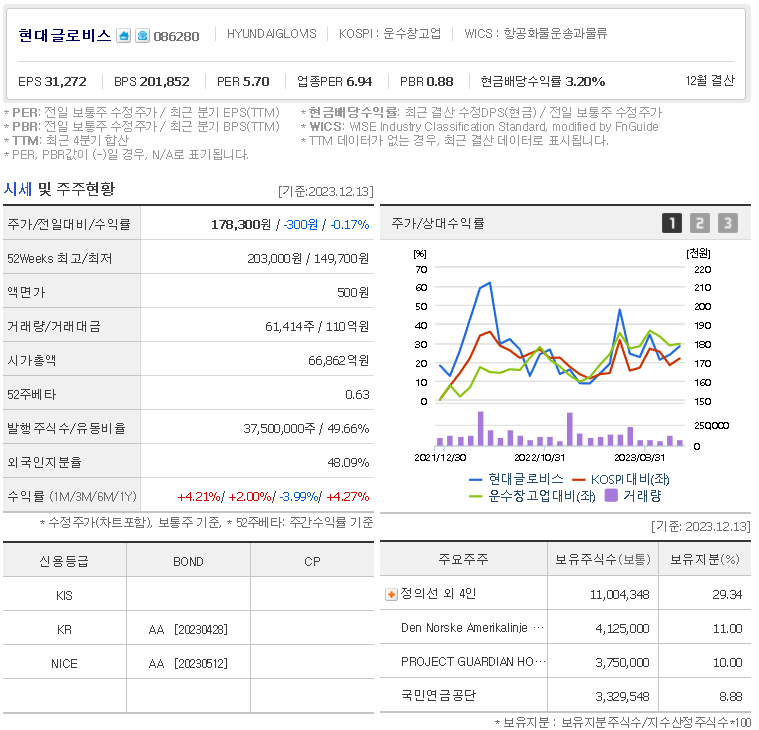Click the phone icon beside stock code 086280
The image size is (759, 730).
pyautogui.click(x=142, y=36)
